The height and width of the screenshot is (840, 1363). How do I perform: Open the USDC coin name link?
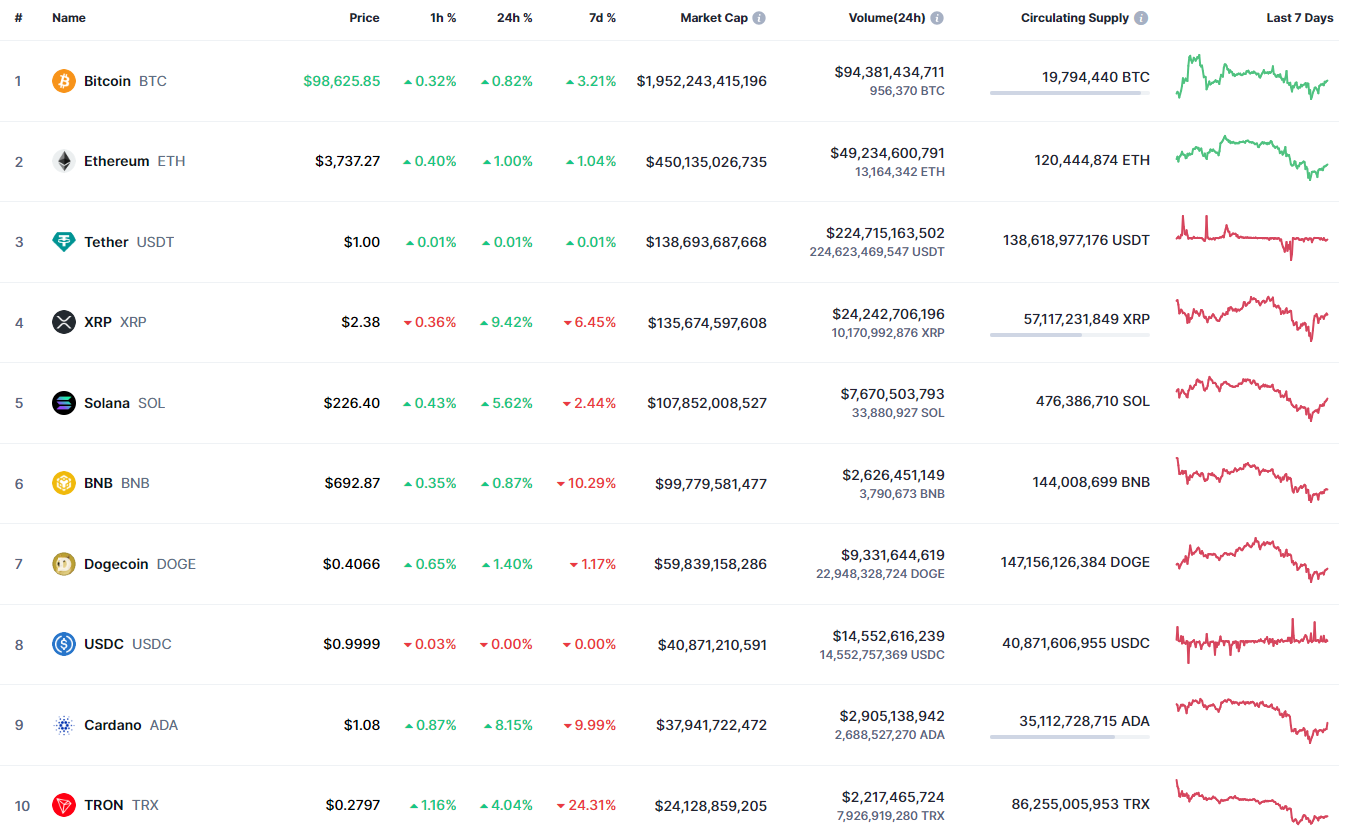[x=104, y=644]
